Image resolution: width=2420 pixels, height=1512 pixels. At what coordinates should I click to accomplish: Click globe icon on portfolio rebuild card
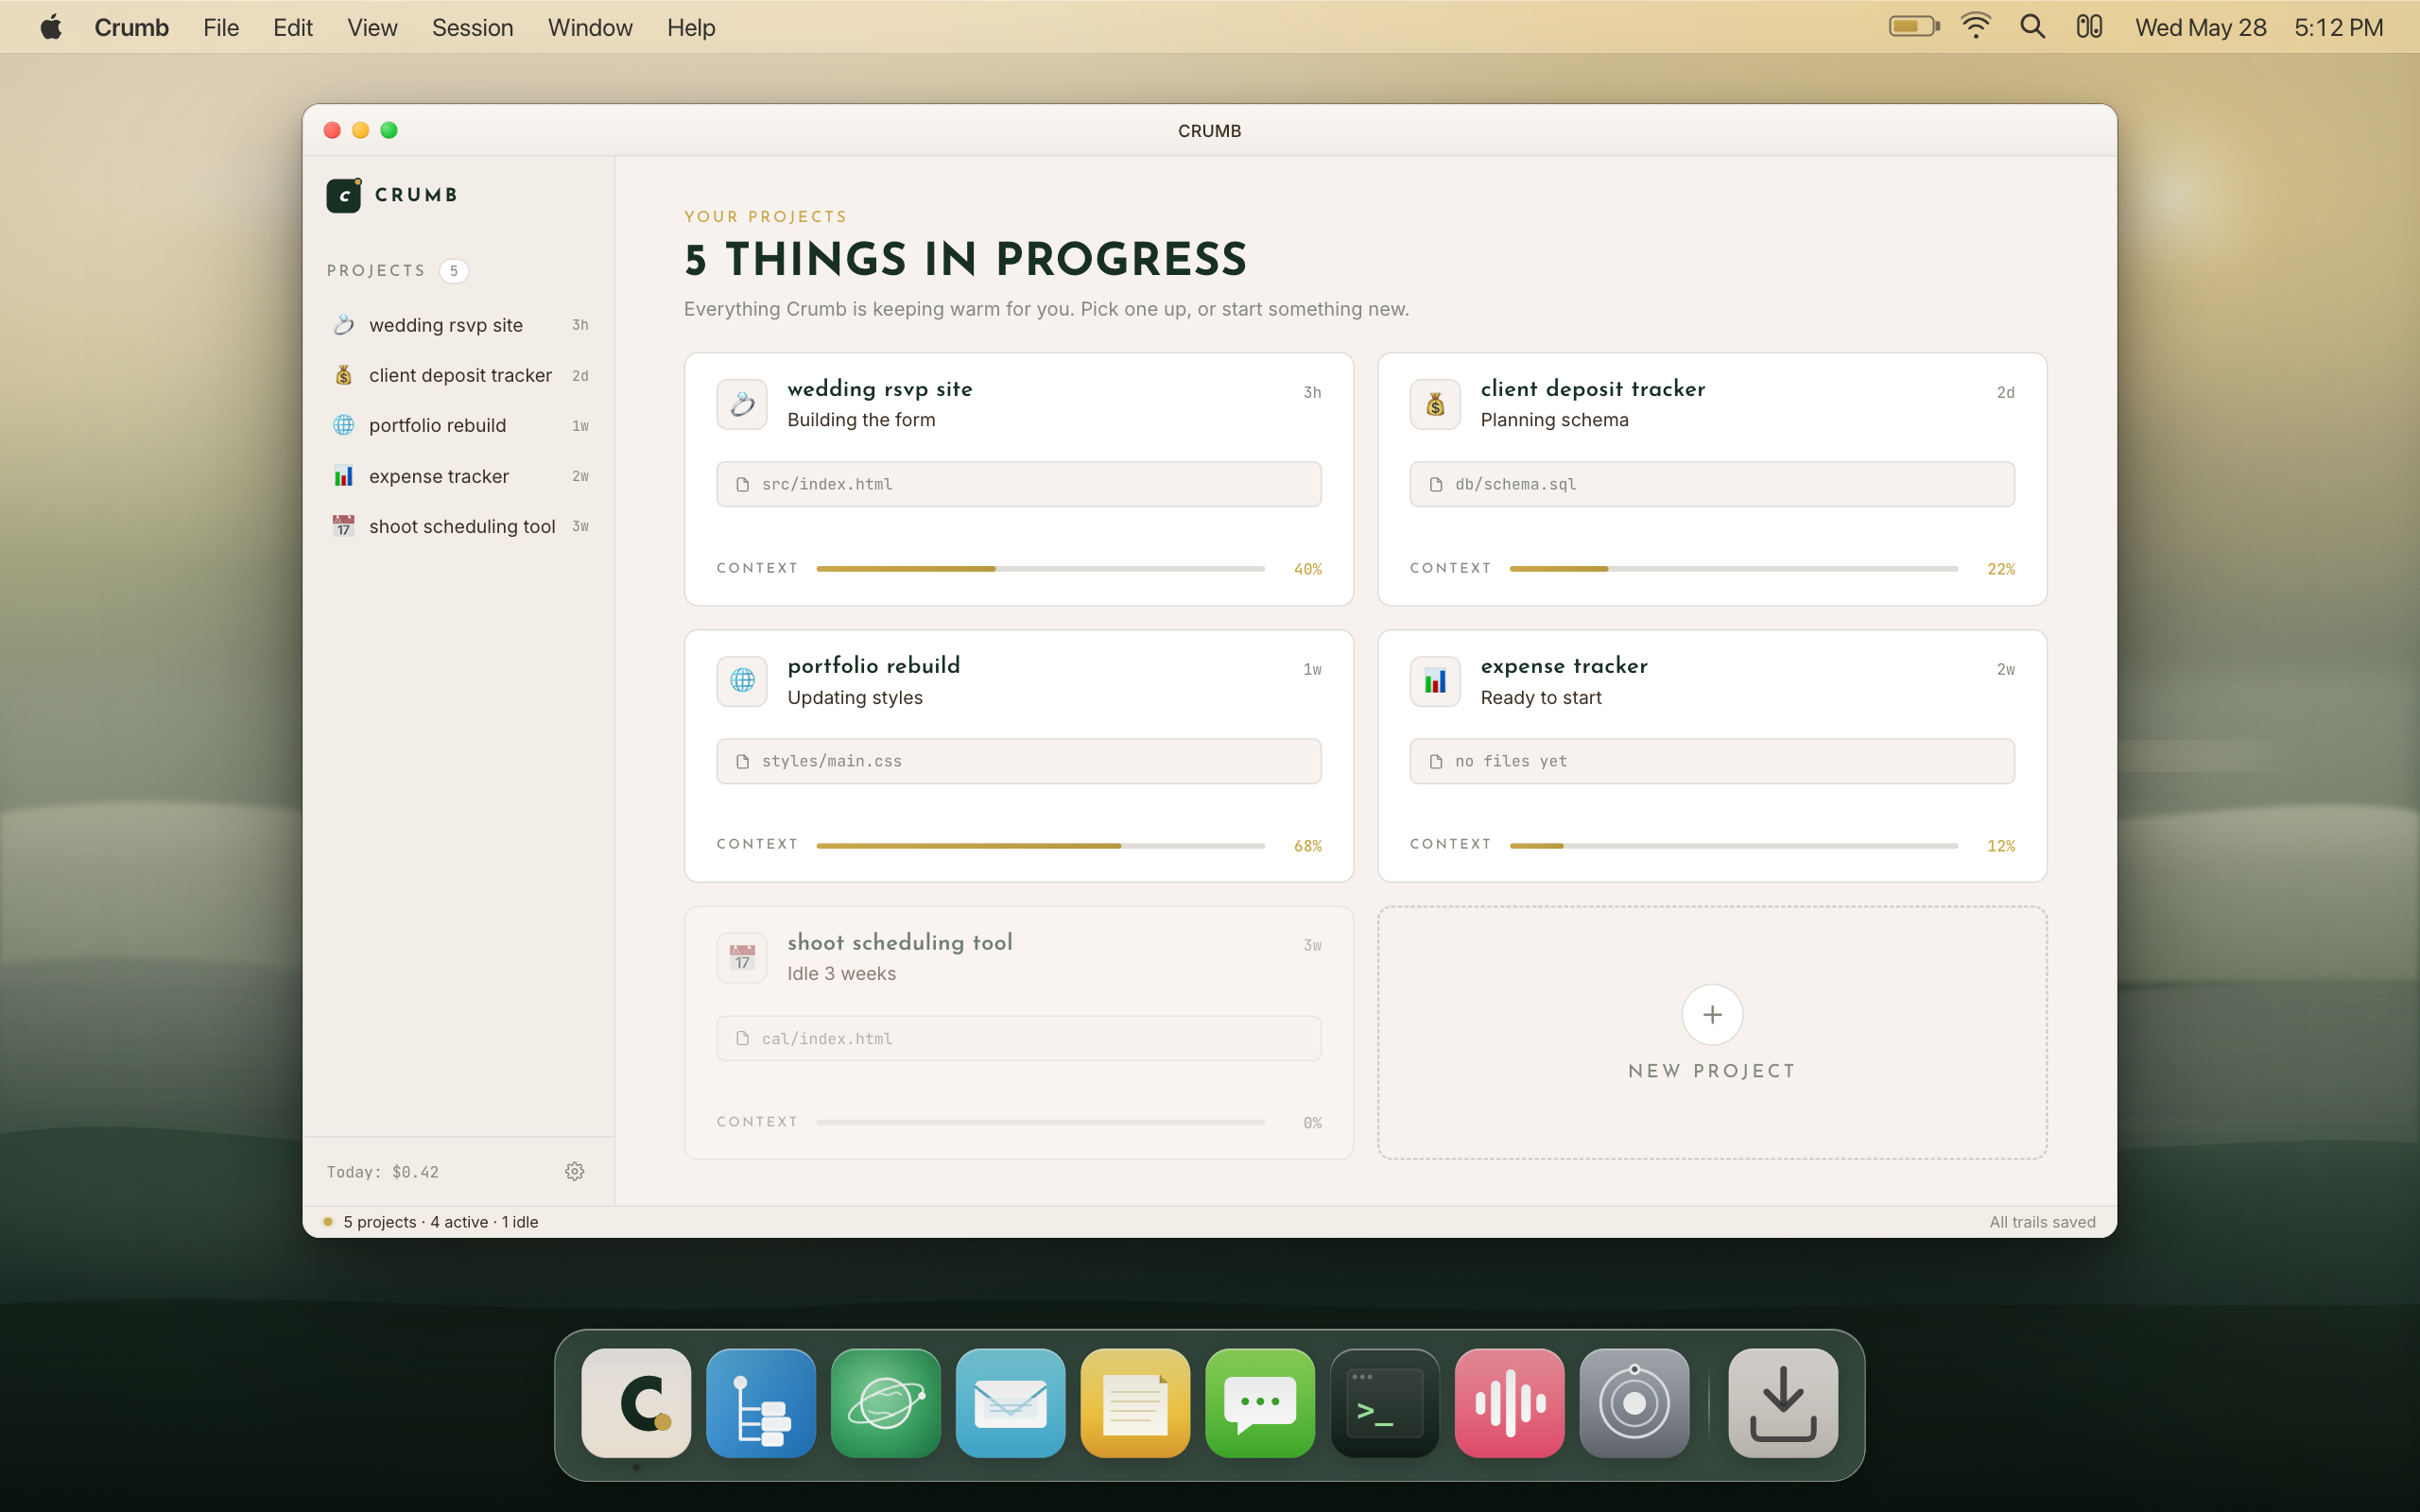pos(742,681)
